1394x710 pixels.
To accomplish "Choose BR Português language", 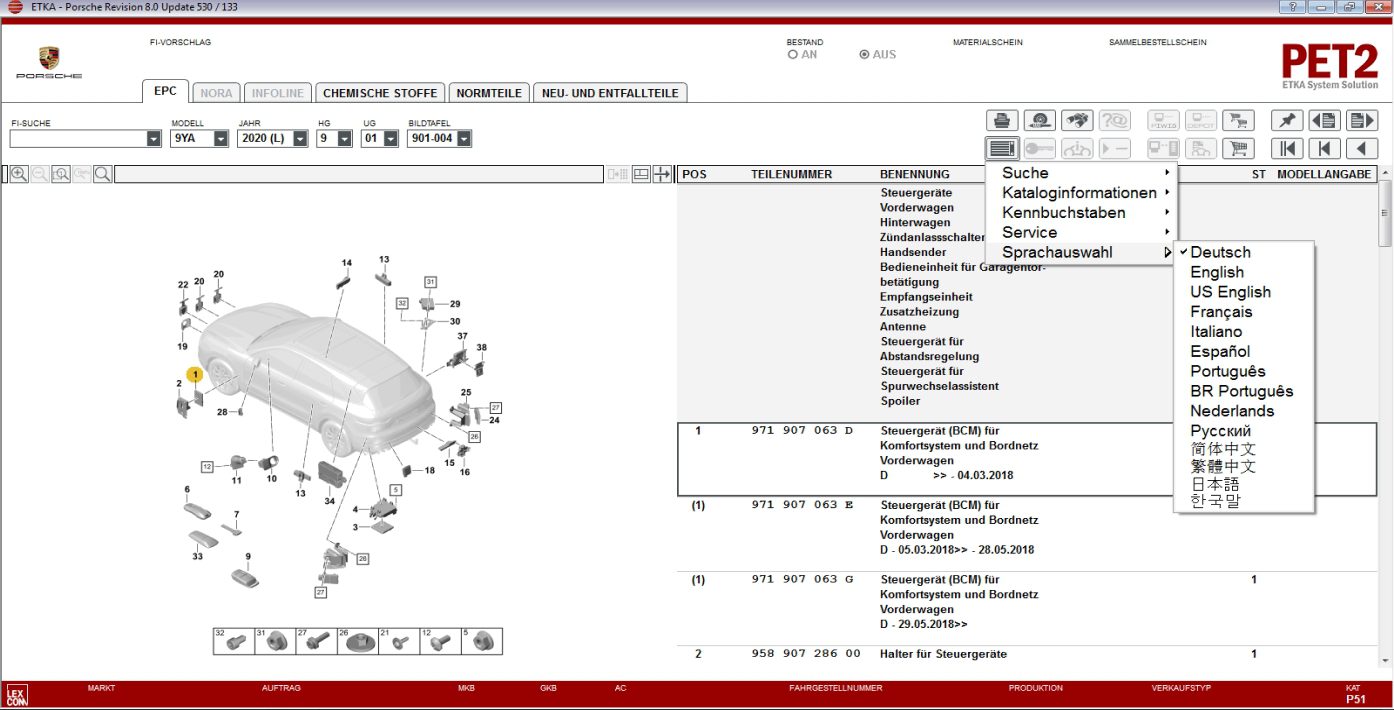I will click(x=1241, y=391).
